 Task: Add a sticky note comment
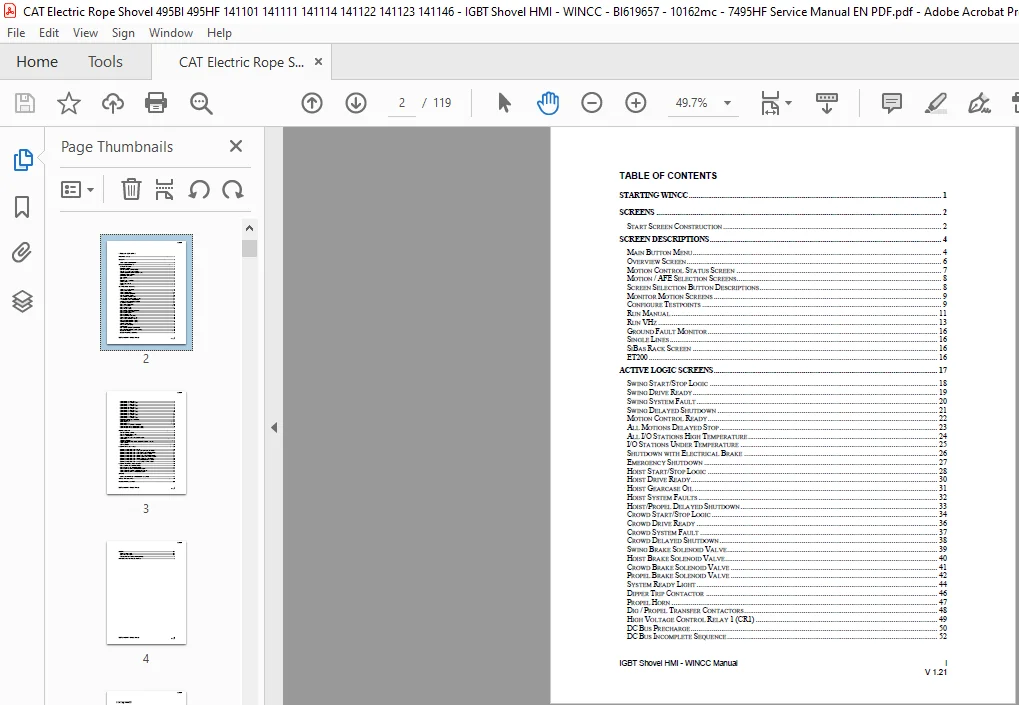pos(892,103)
